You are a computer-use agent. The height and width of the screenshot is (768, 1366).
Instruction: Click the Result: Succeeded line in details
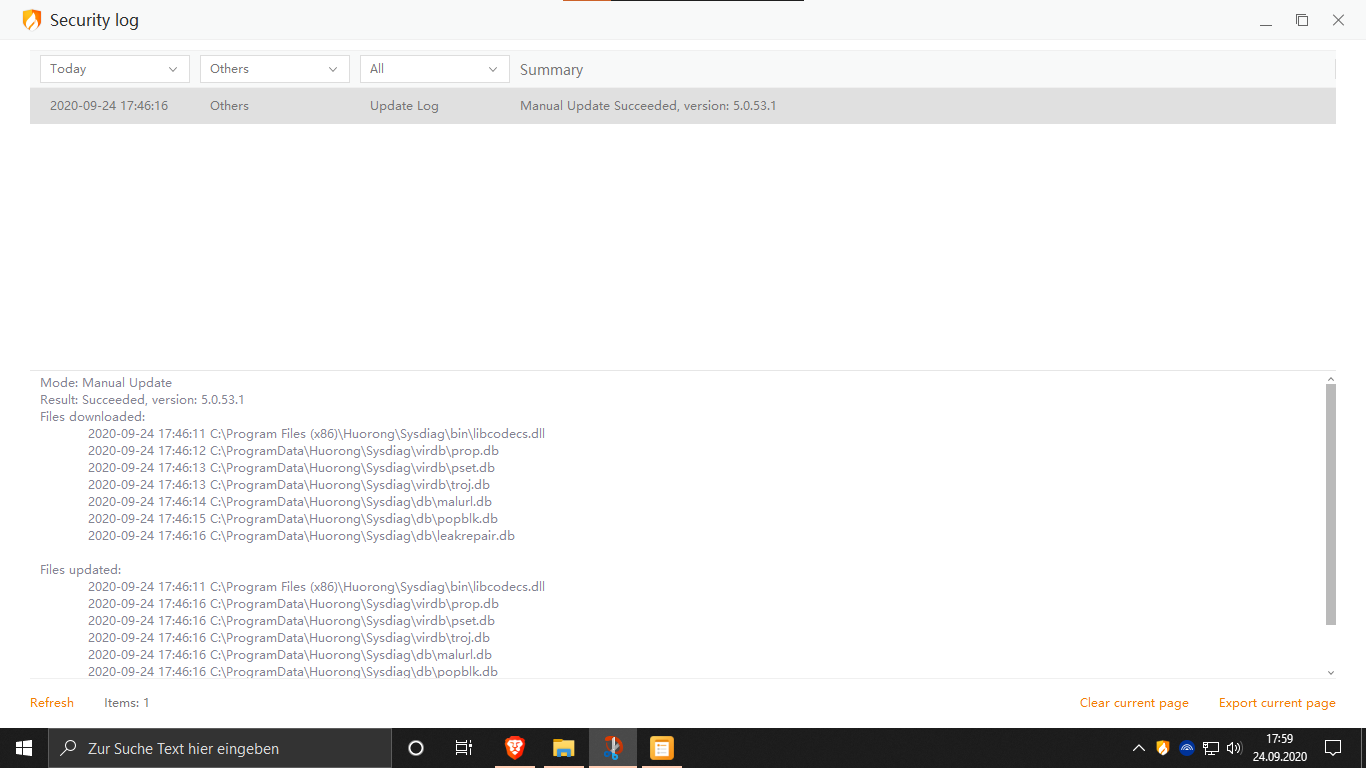[142, 400]
